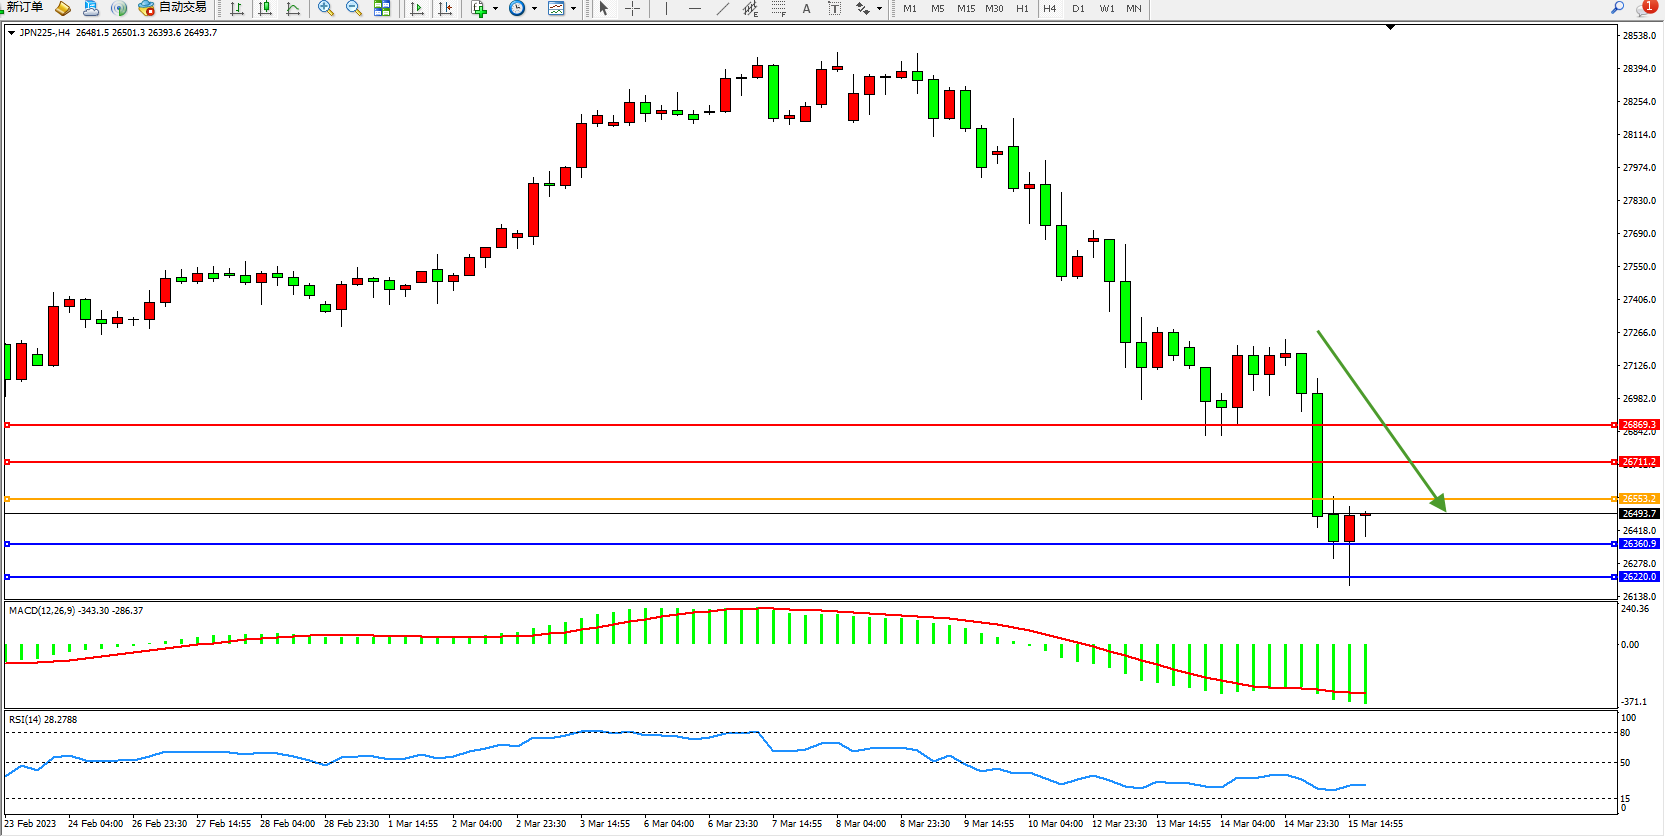This screenshot has height=837, width=1665.
Task: Open the tile windows grid icon
Action: pyautogui.click(x=382, y=9)
